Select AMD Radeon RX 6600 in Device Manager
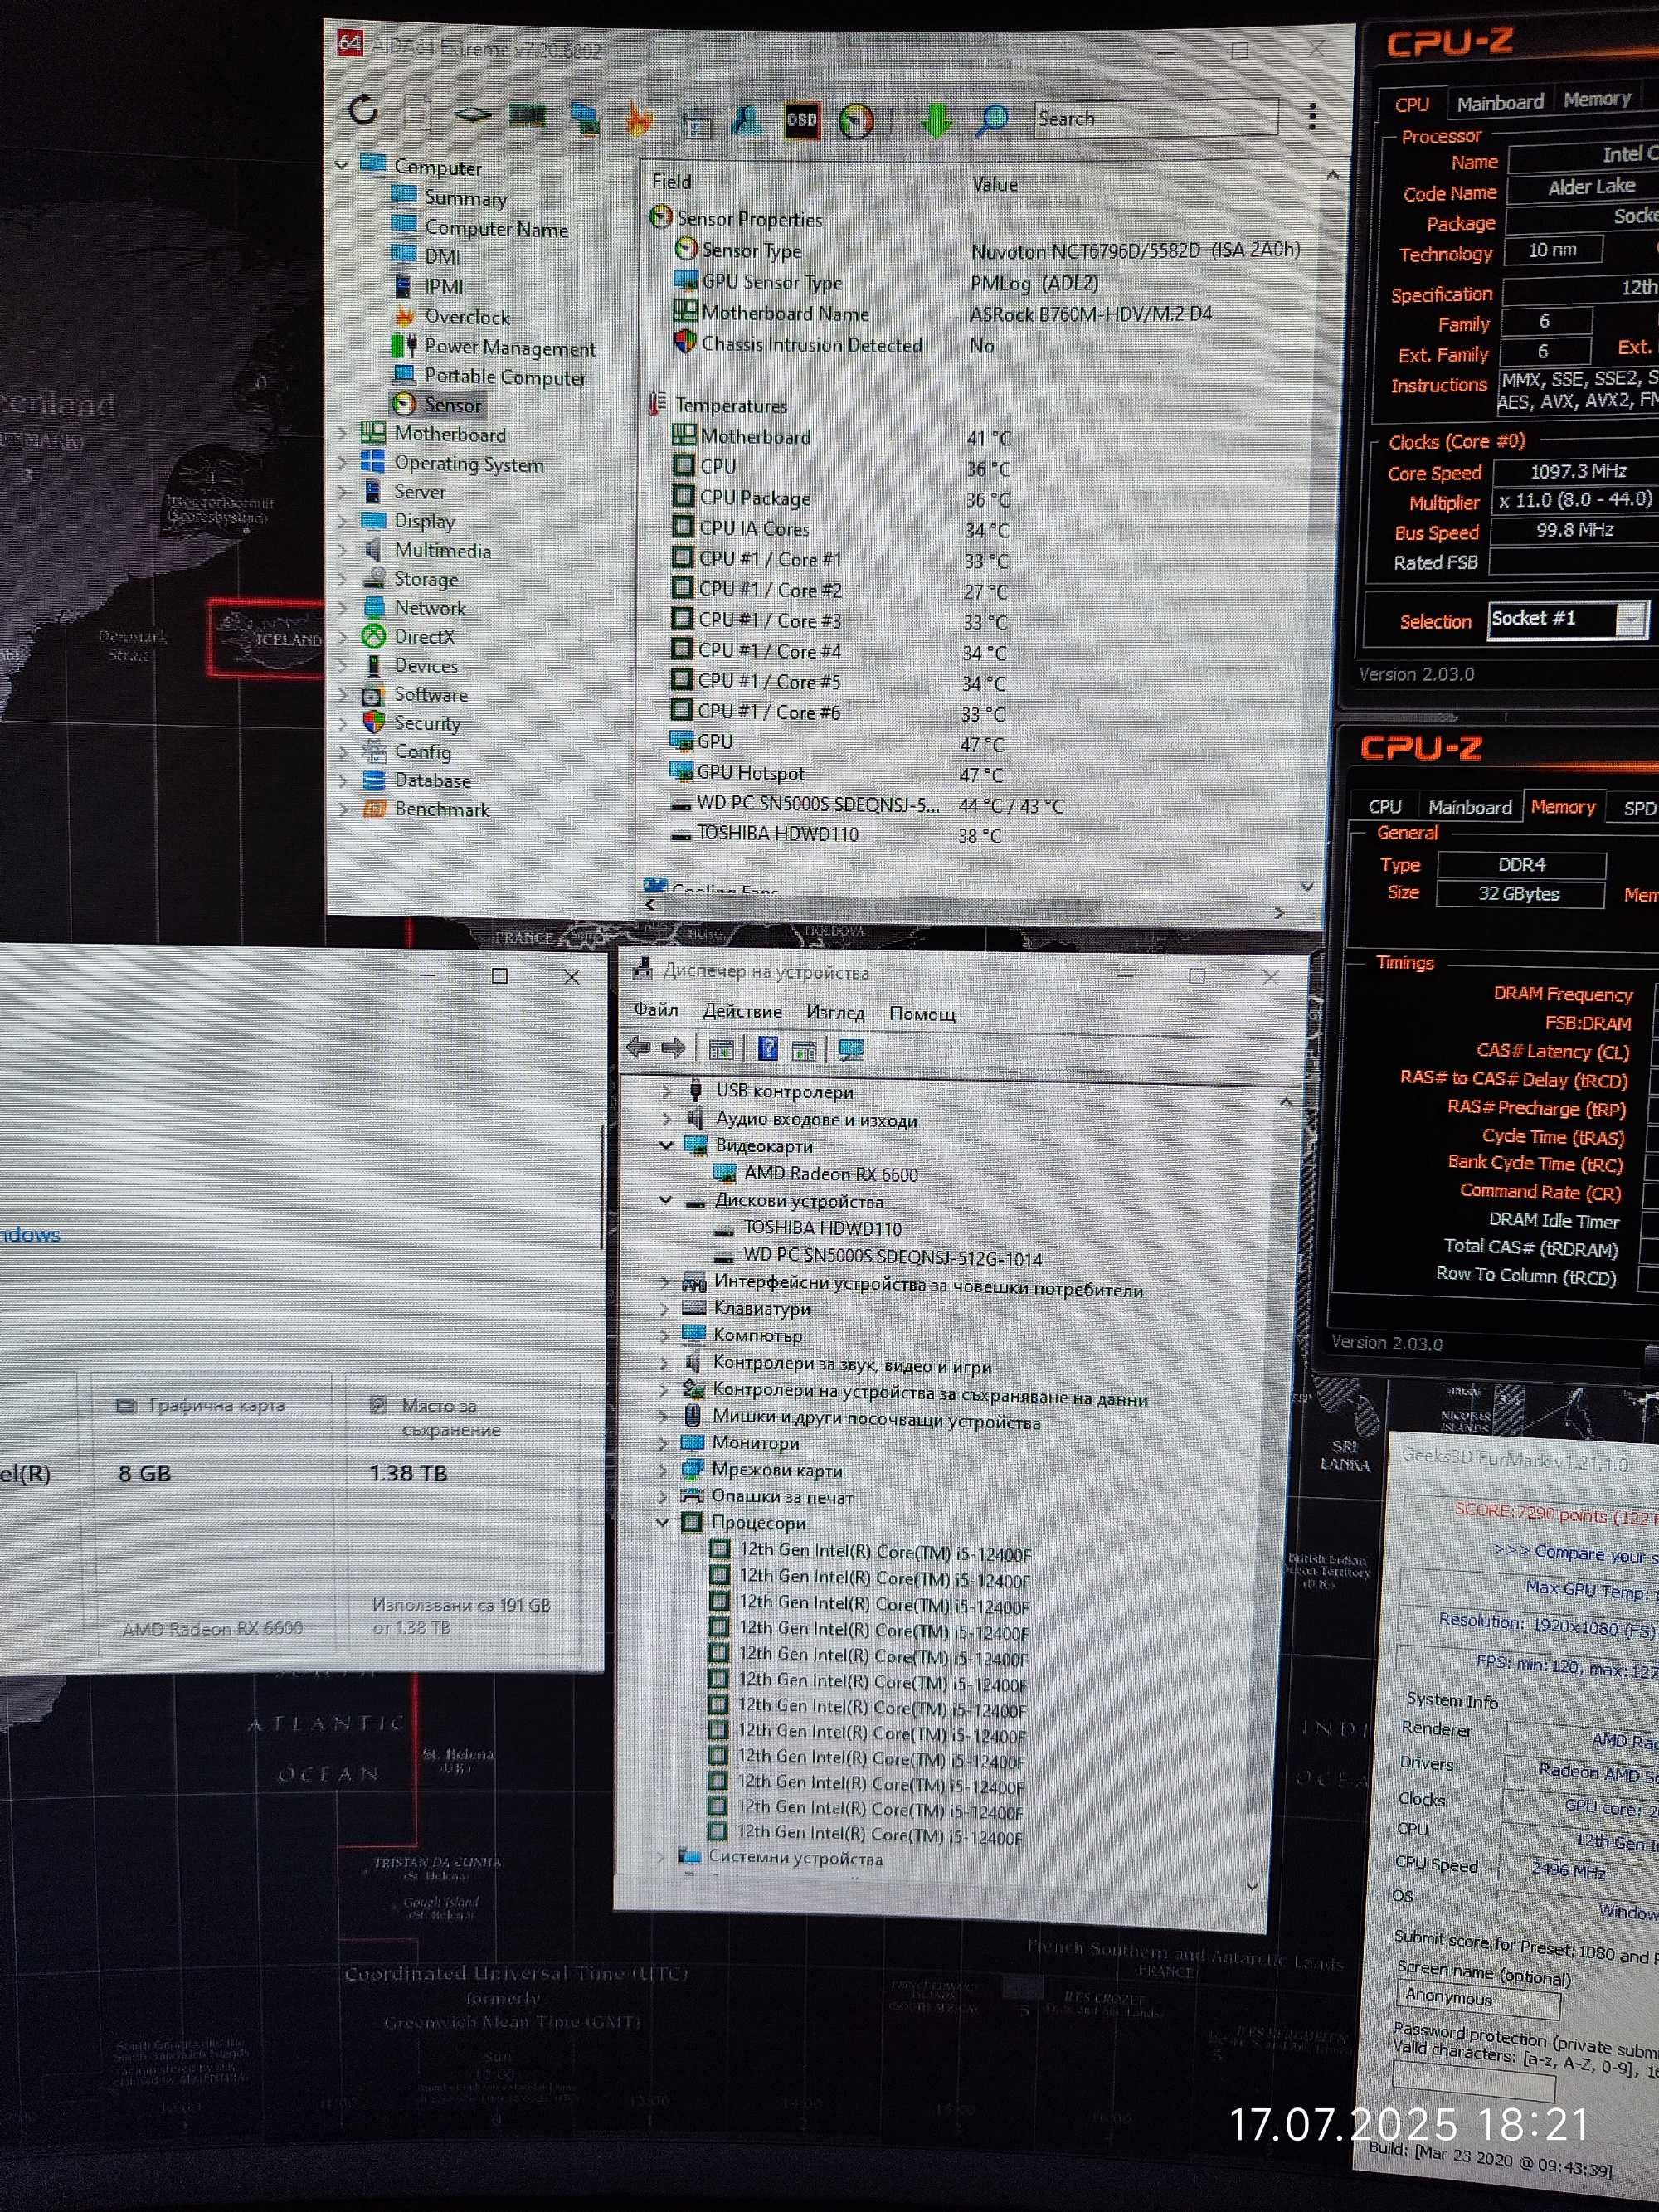The image size is (1659, 2212). click(x=830, y=1174)
